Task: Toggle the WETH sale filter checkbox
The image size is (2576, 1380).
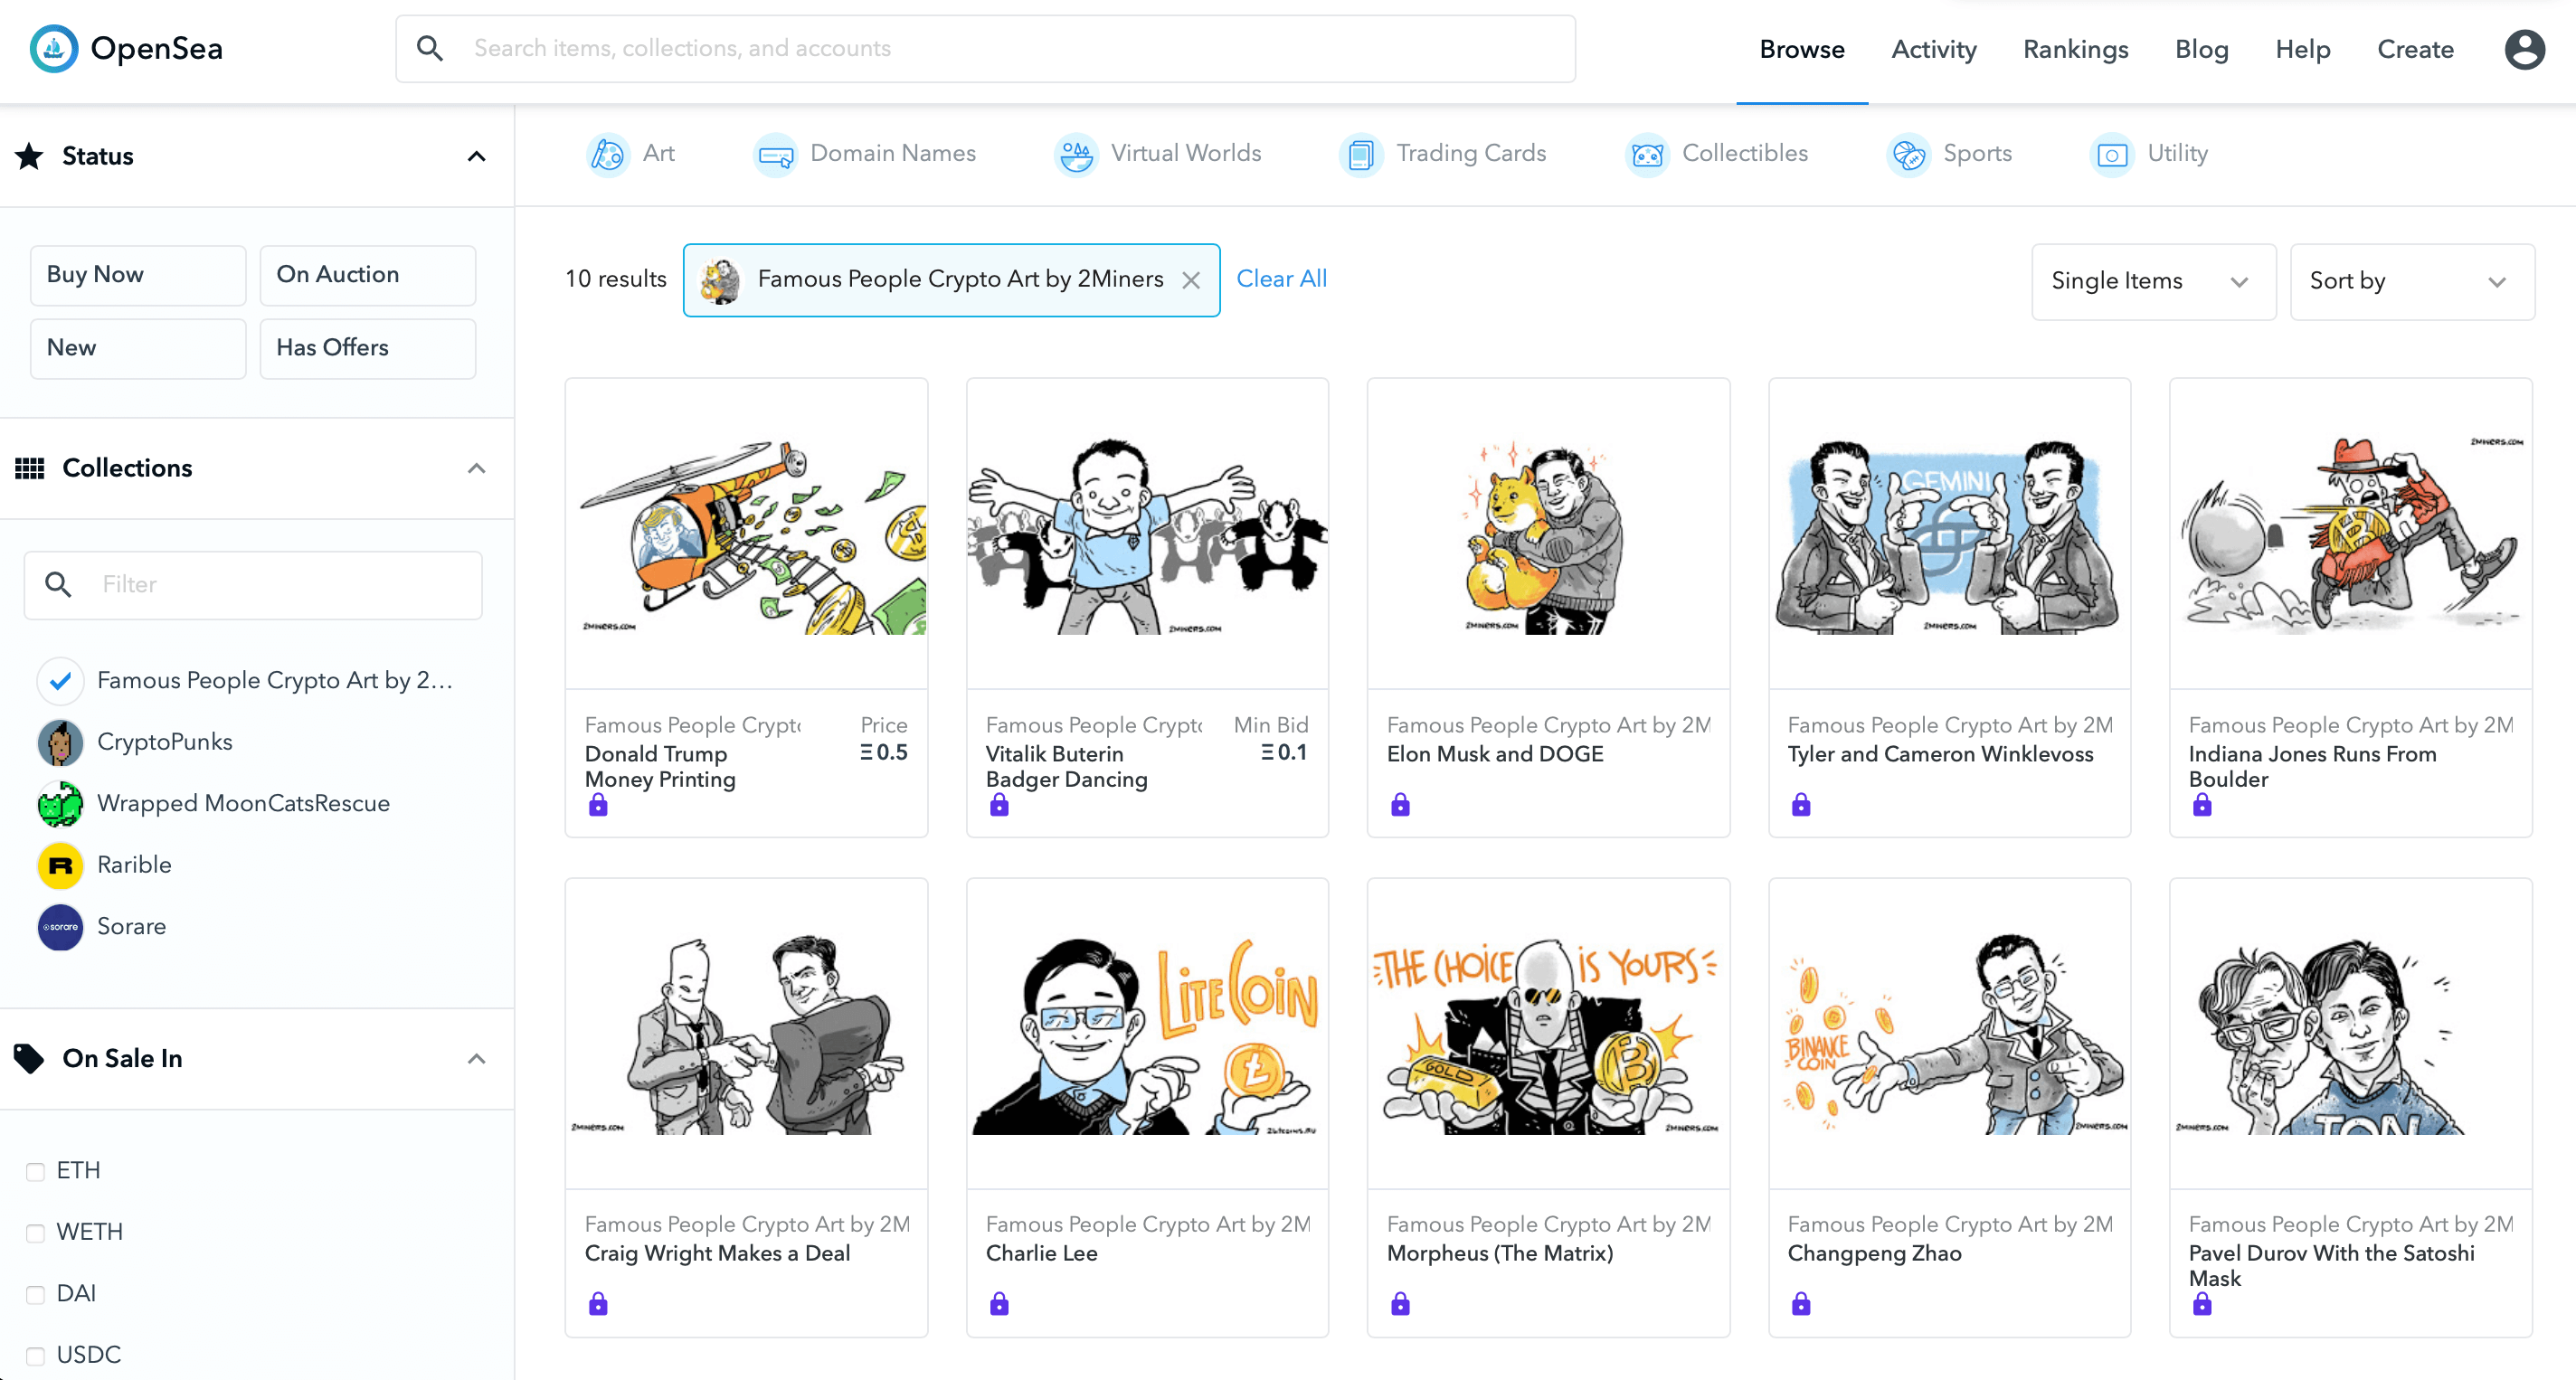Action: tap(36, 1232)
